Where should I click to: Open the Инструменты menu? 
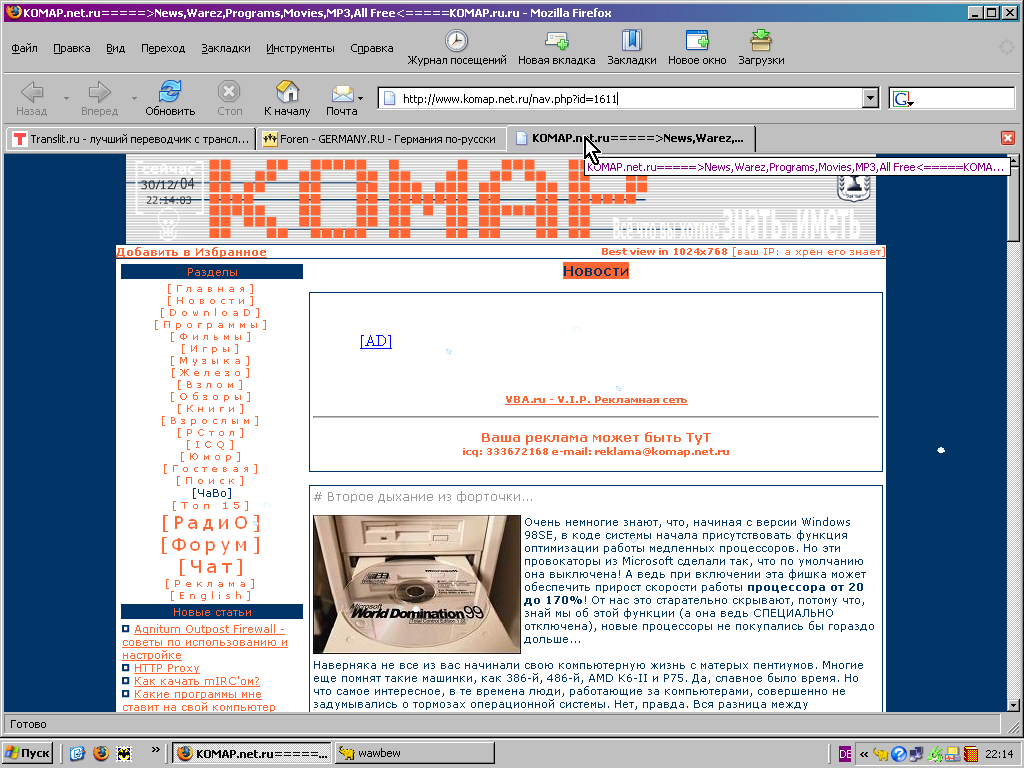[x=300, y=48]
